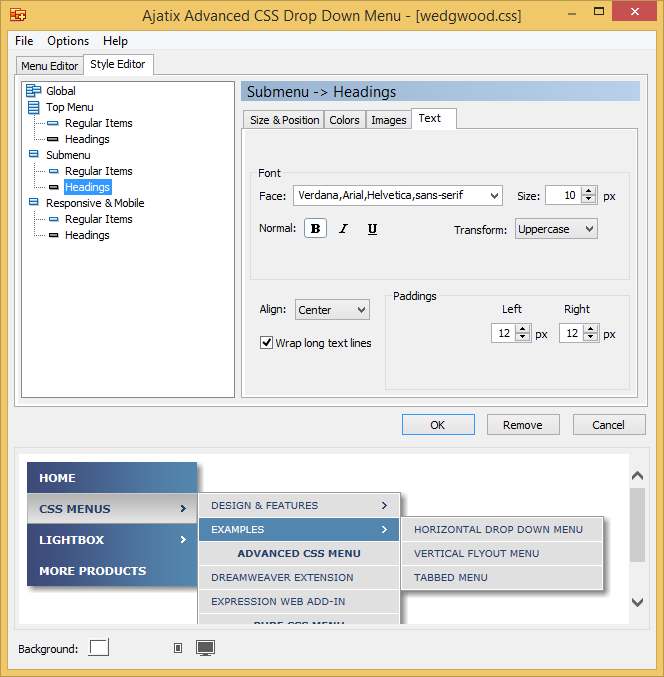Screen dimensions: 664x677
Task: Confirm with the OK button
Action: pos(438,425)
